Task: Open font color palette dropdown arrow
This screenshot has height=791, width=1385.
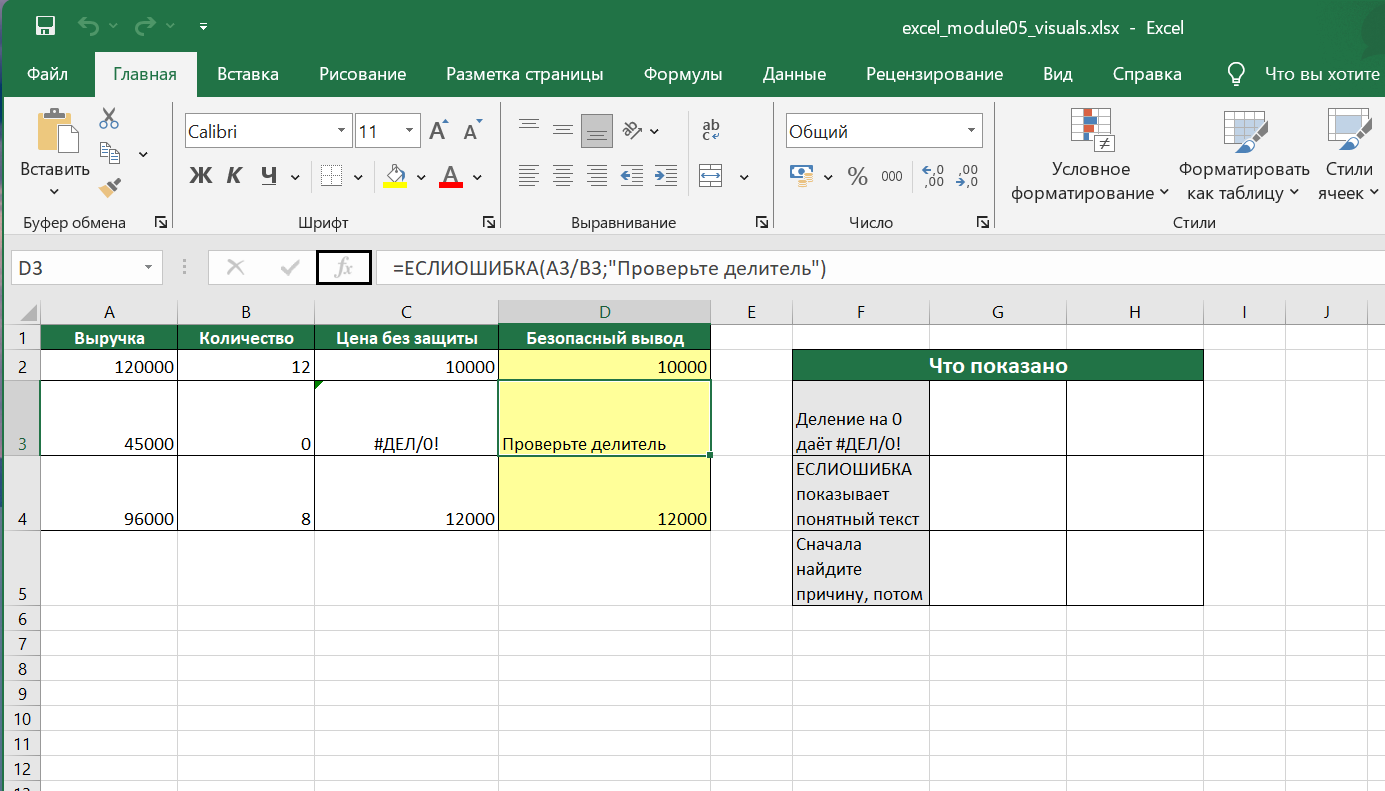Action: tap(477, 177)
